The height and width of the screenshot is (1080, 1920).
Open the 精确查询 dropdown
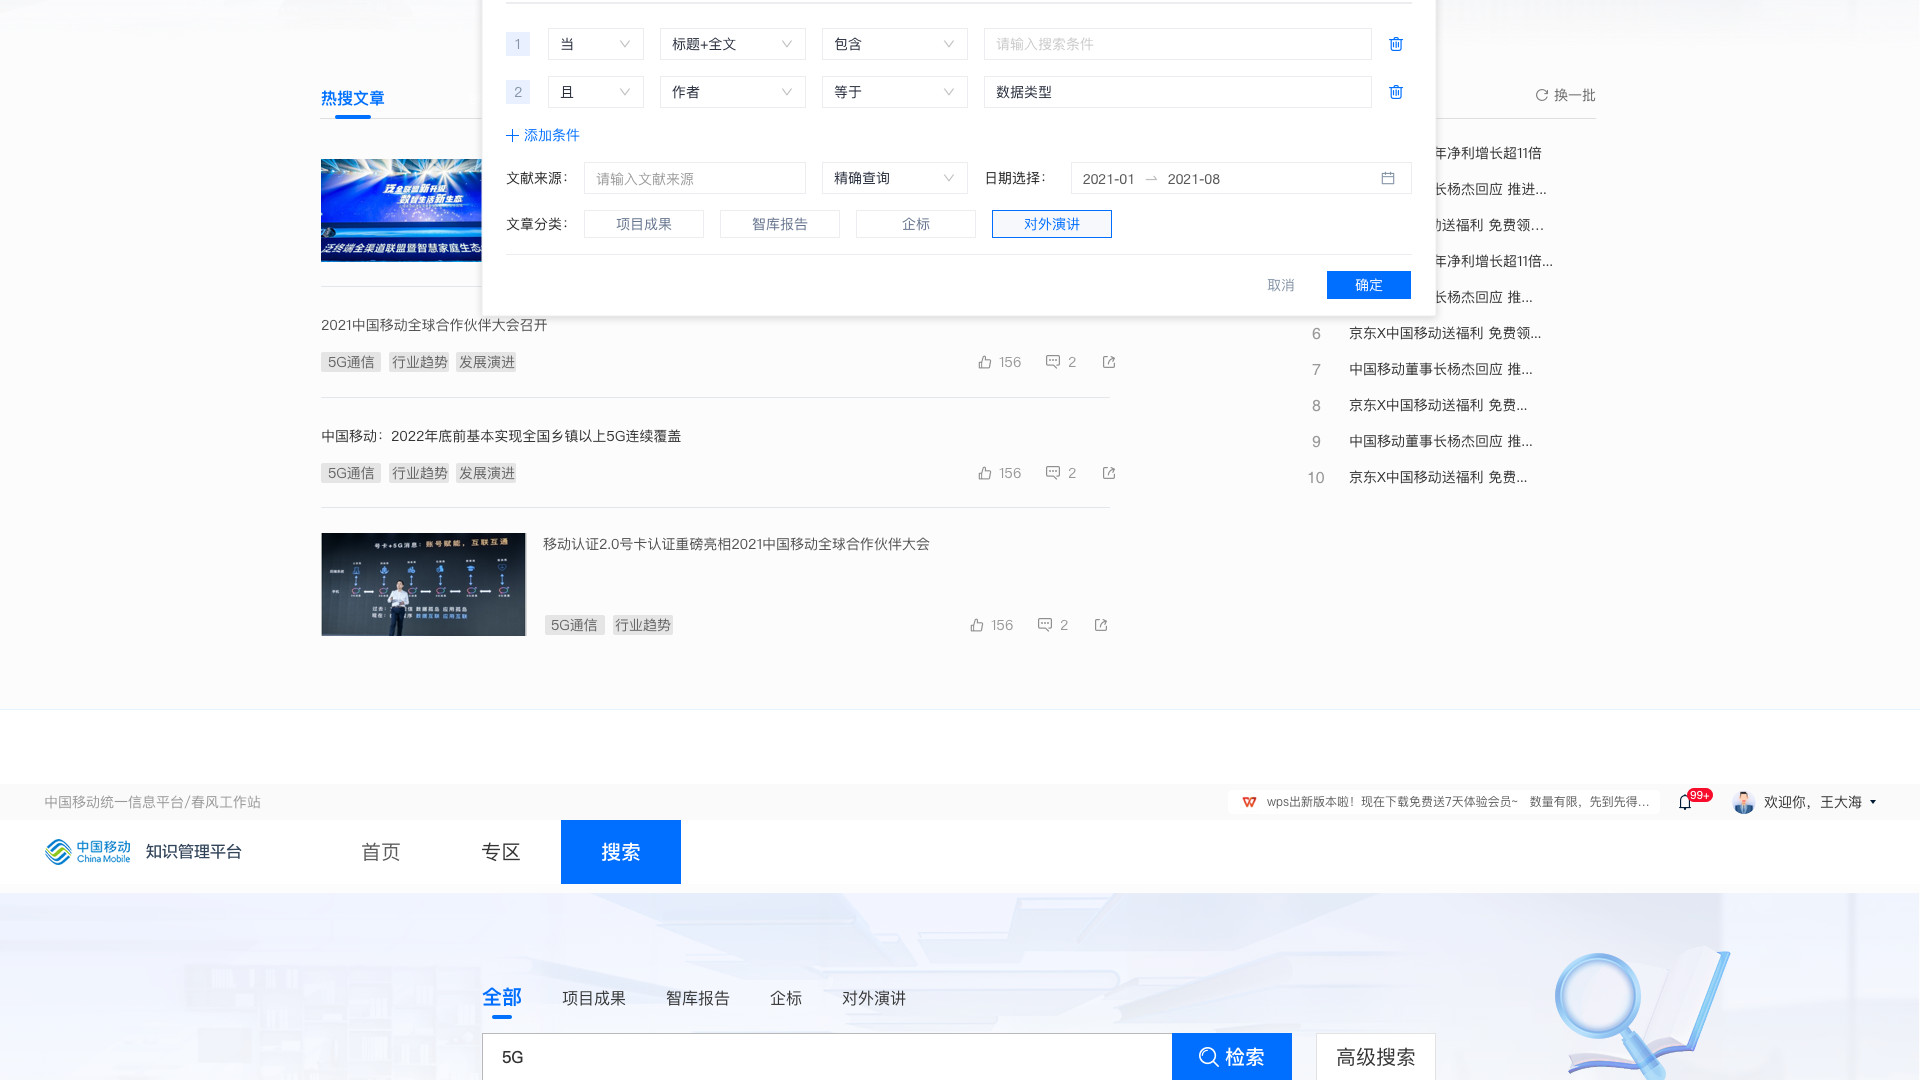893,178
